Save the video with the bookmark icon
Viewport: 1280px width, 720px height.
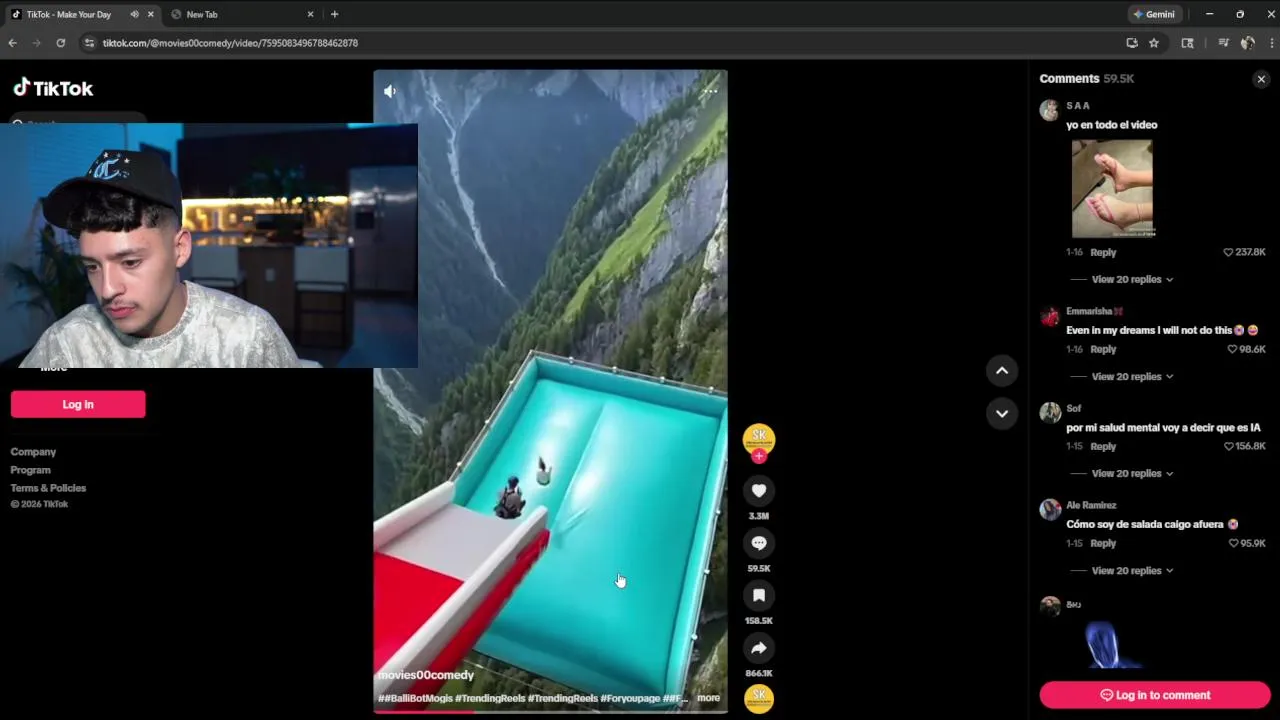click(x=759, y=596)
